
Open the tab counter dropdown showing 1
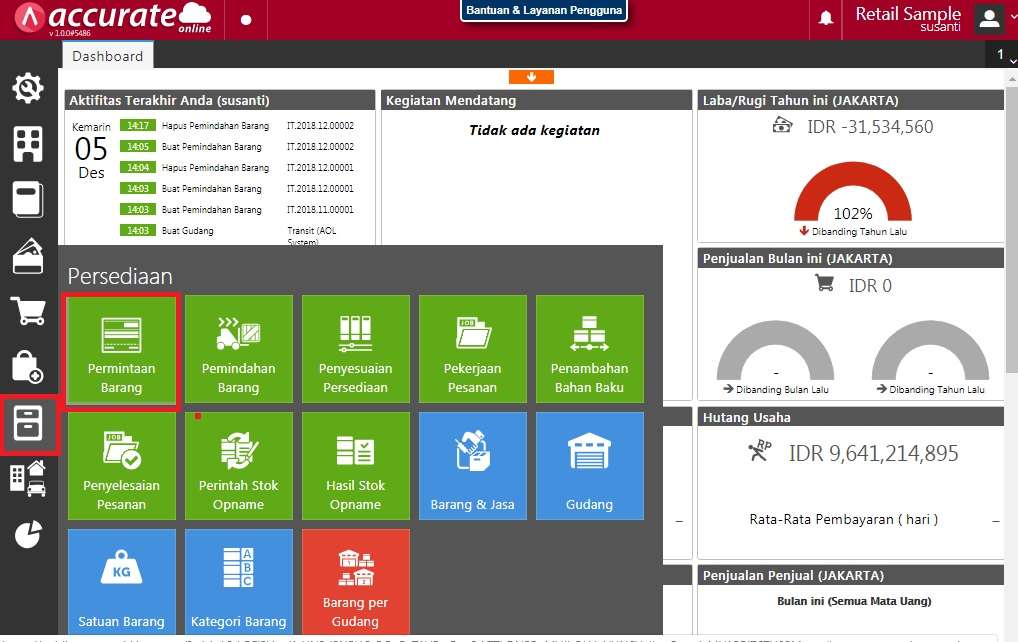coord(1002,55)
